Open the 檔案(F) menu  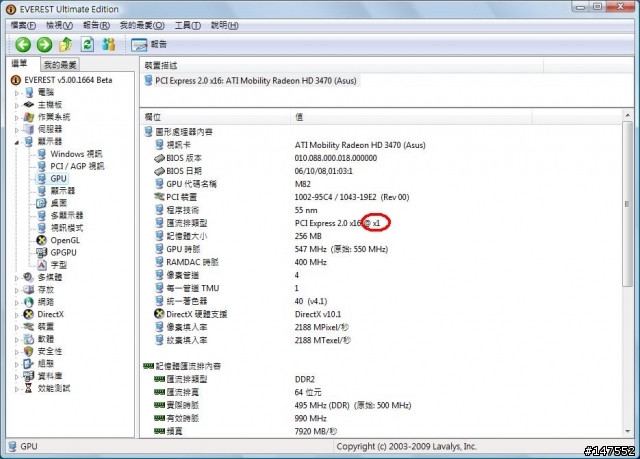point(23,25)
